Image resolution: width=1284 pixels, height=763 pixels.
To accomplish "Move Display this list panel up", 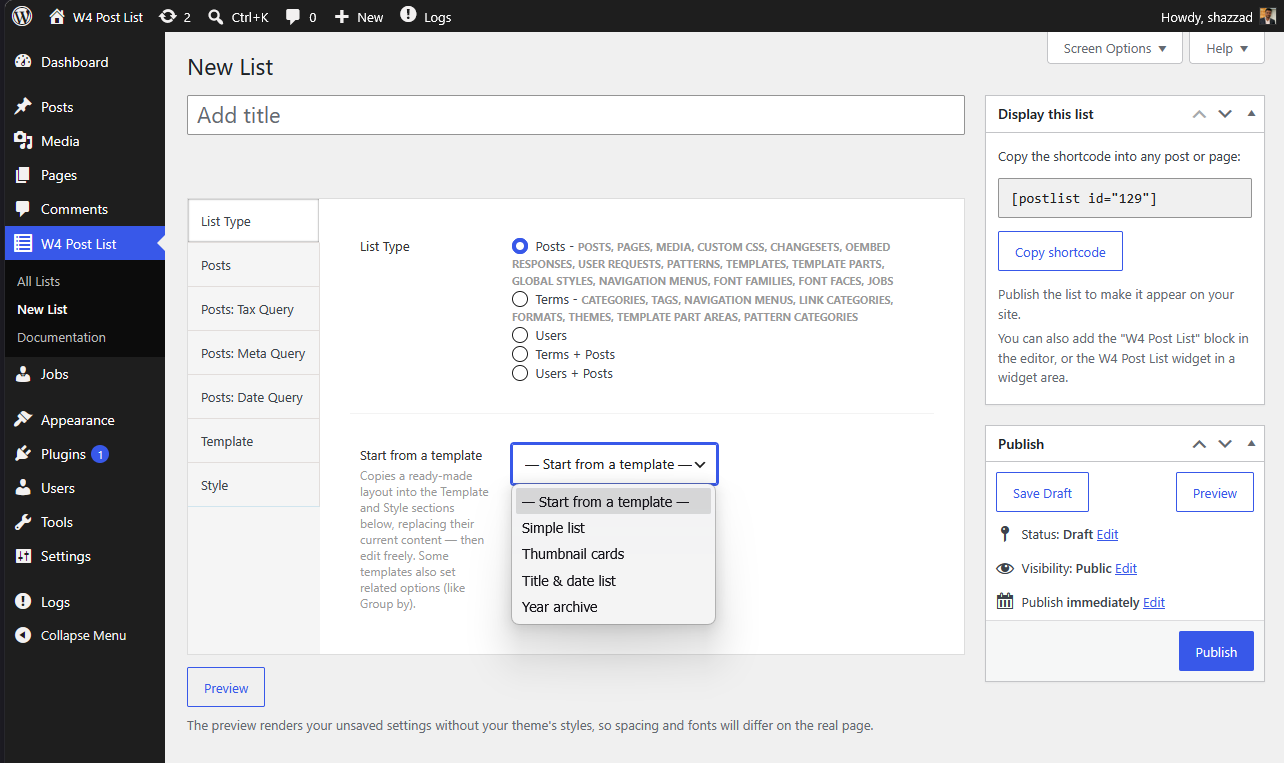I will 1199,114.
